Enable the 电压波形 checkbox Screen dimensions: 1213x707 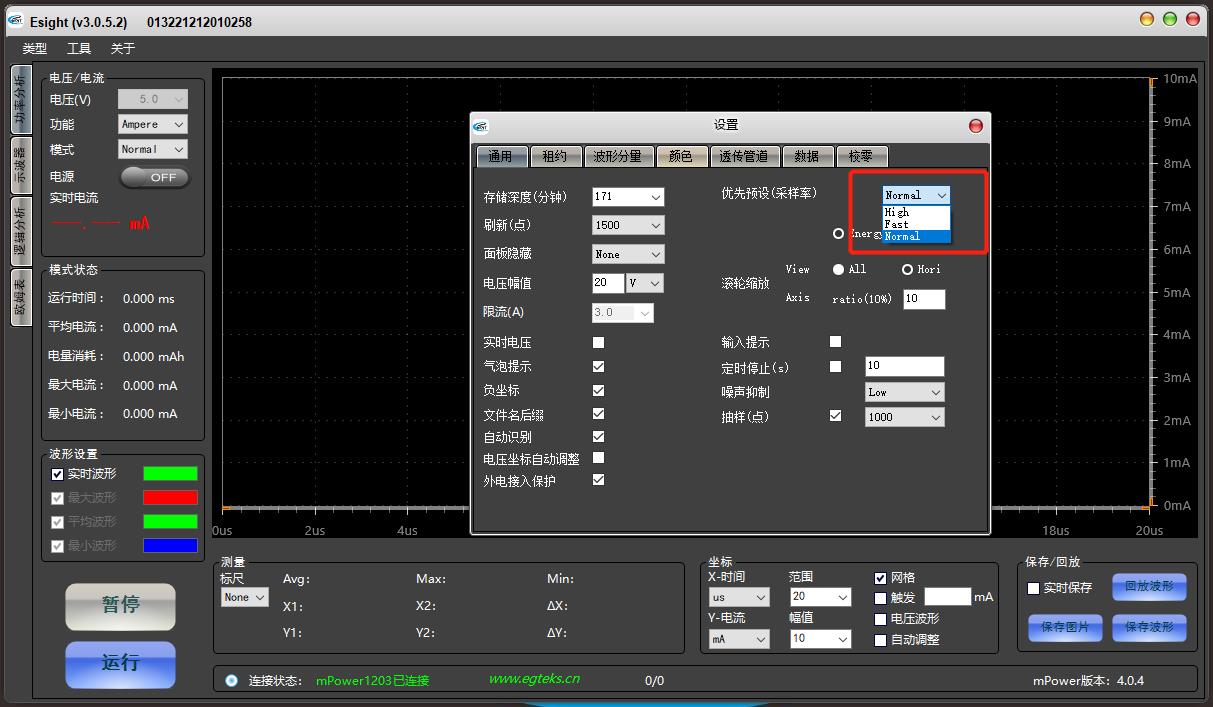(880, 619)
